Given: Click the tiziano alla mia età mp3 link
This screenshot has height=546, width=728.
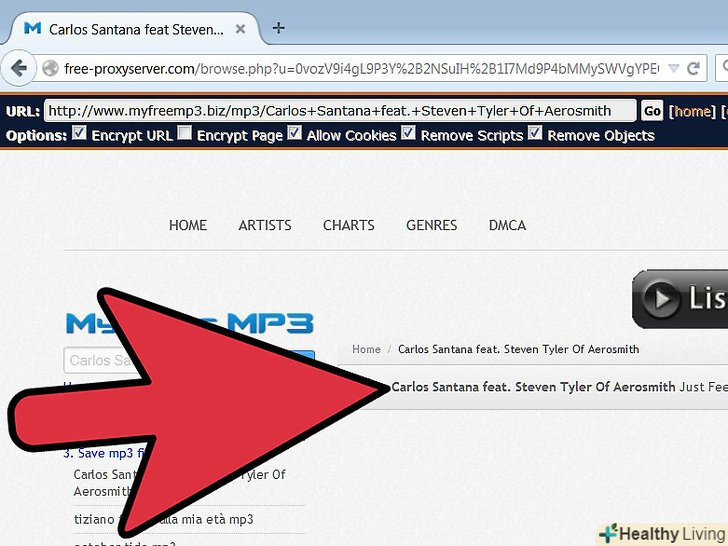Looking at the screenshot, I should [x=164, y=519].
